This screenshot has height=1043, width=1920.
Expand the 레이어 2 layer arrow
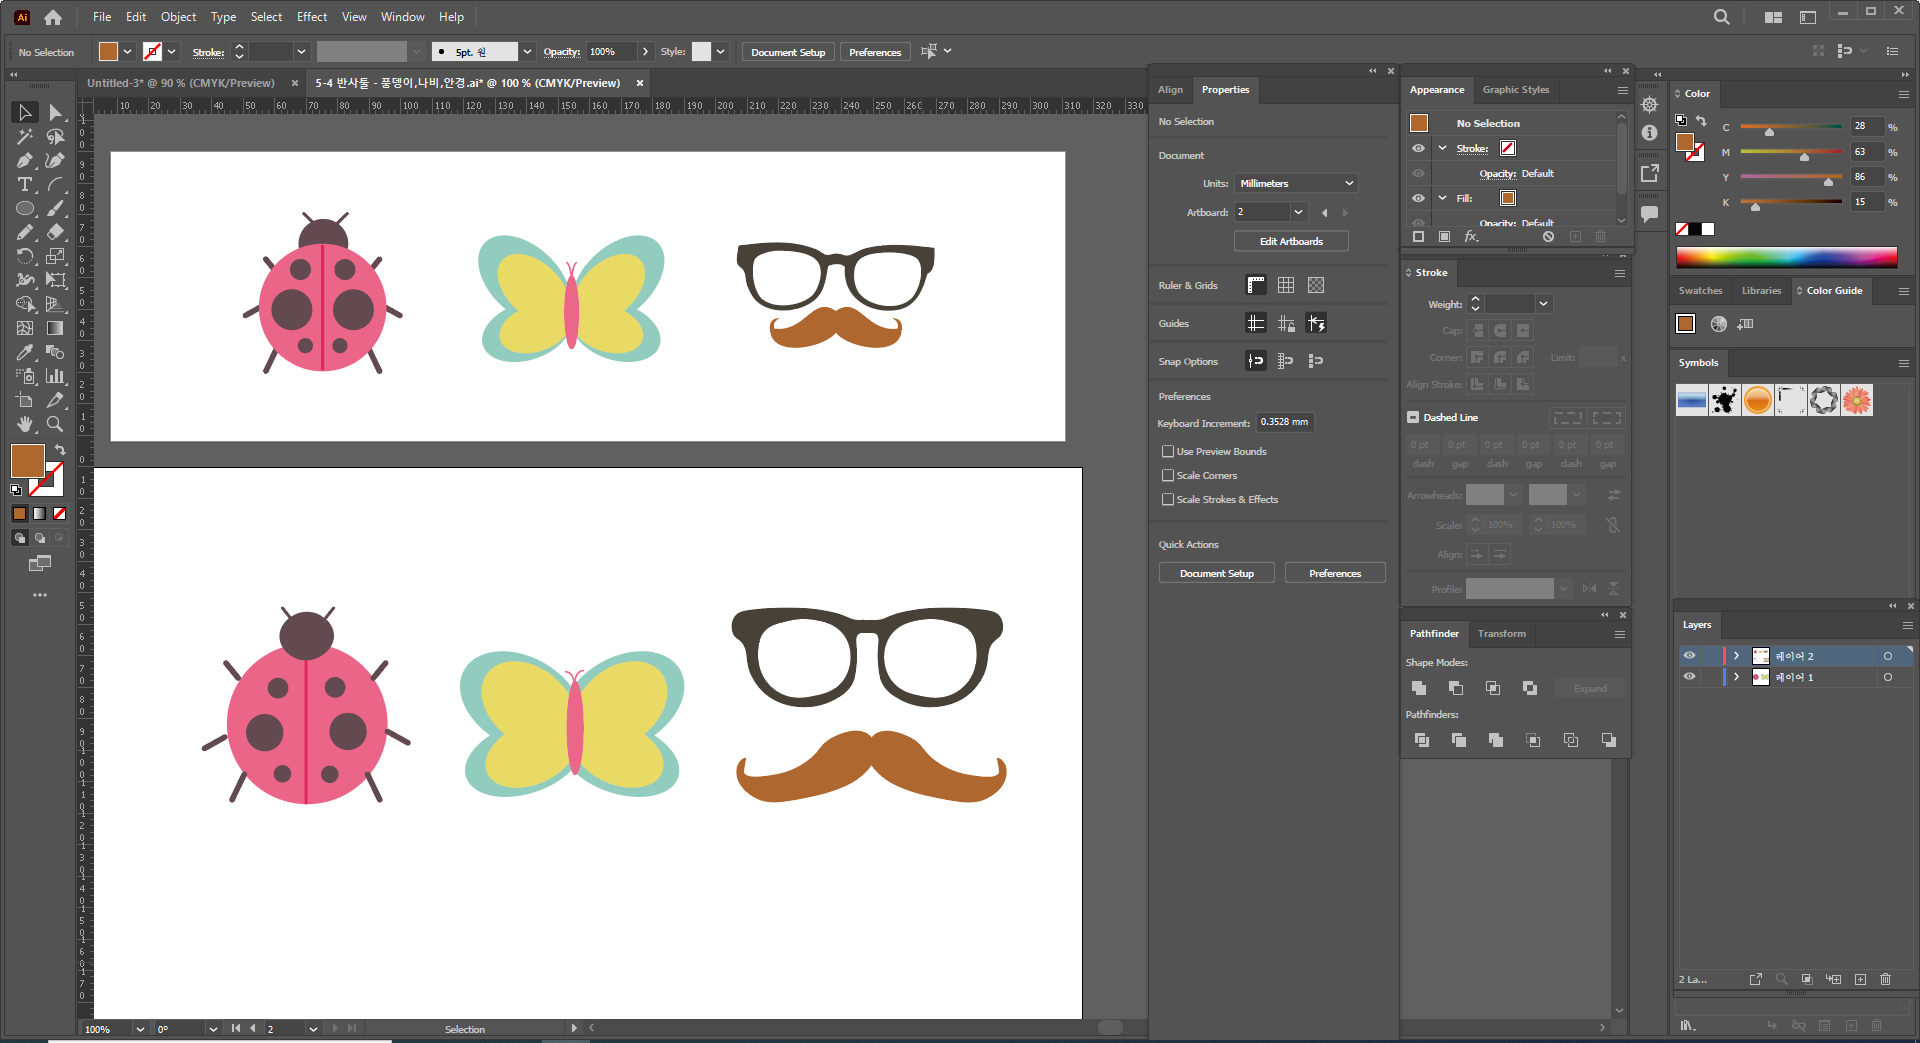(x=1737, y=656)
